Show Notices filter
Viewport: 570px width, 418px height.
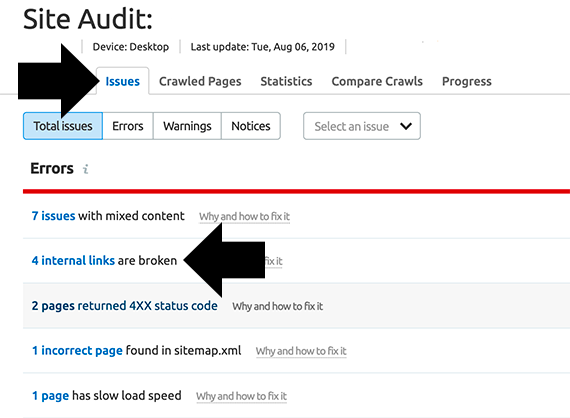251,126
